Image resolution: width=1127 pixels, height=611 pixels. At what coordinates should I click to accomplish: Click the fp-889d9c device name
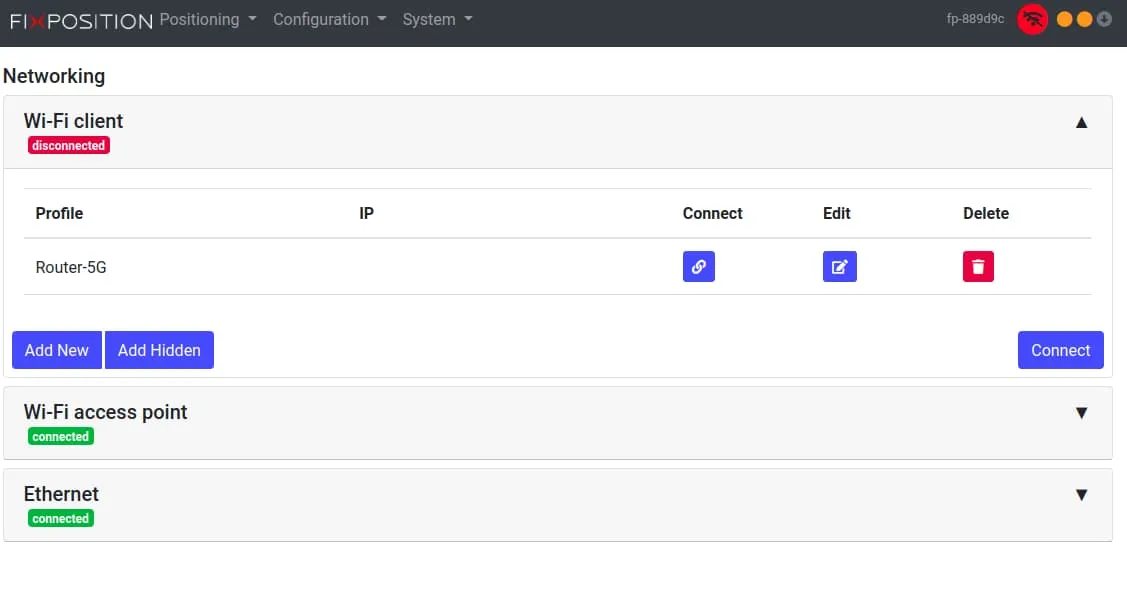(x=975, y=19)
